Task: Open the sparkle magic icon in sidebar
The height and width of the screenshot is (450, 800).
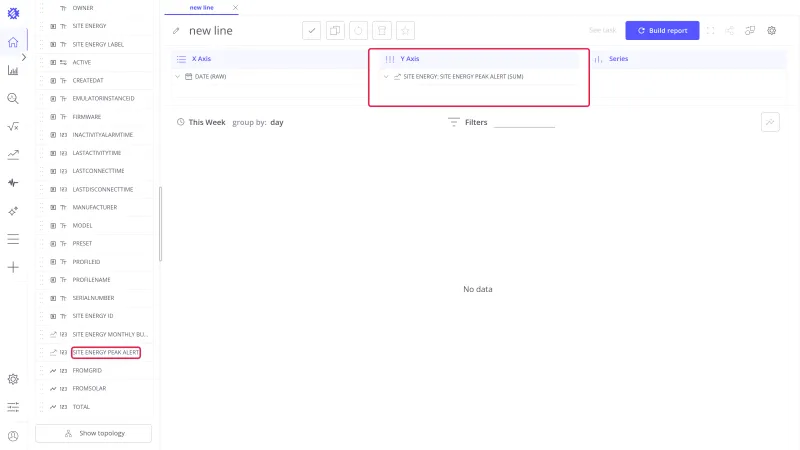Action: (13, 211)
